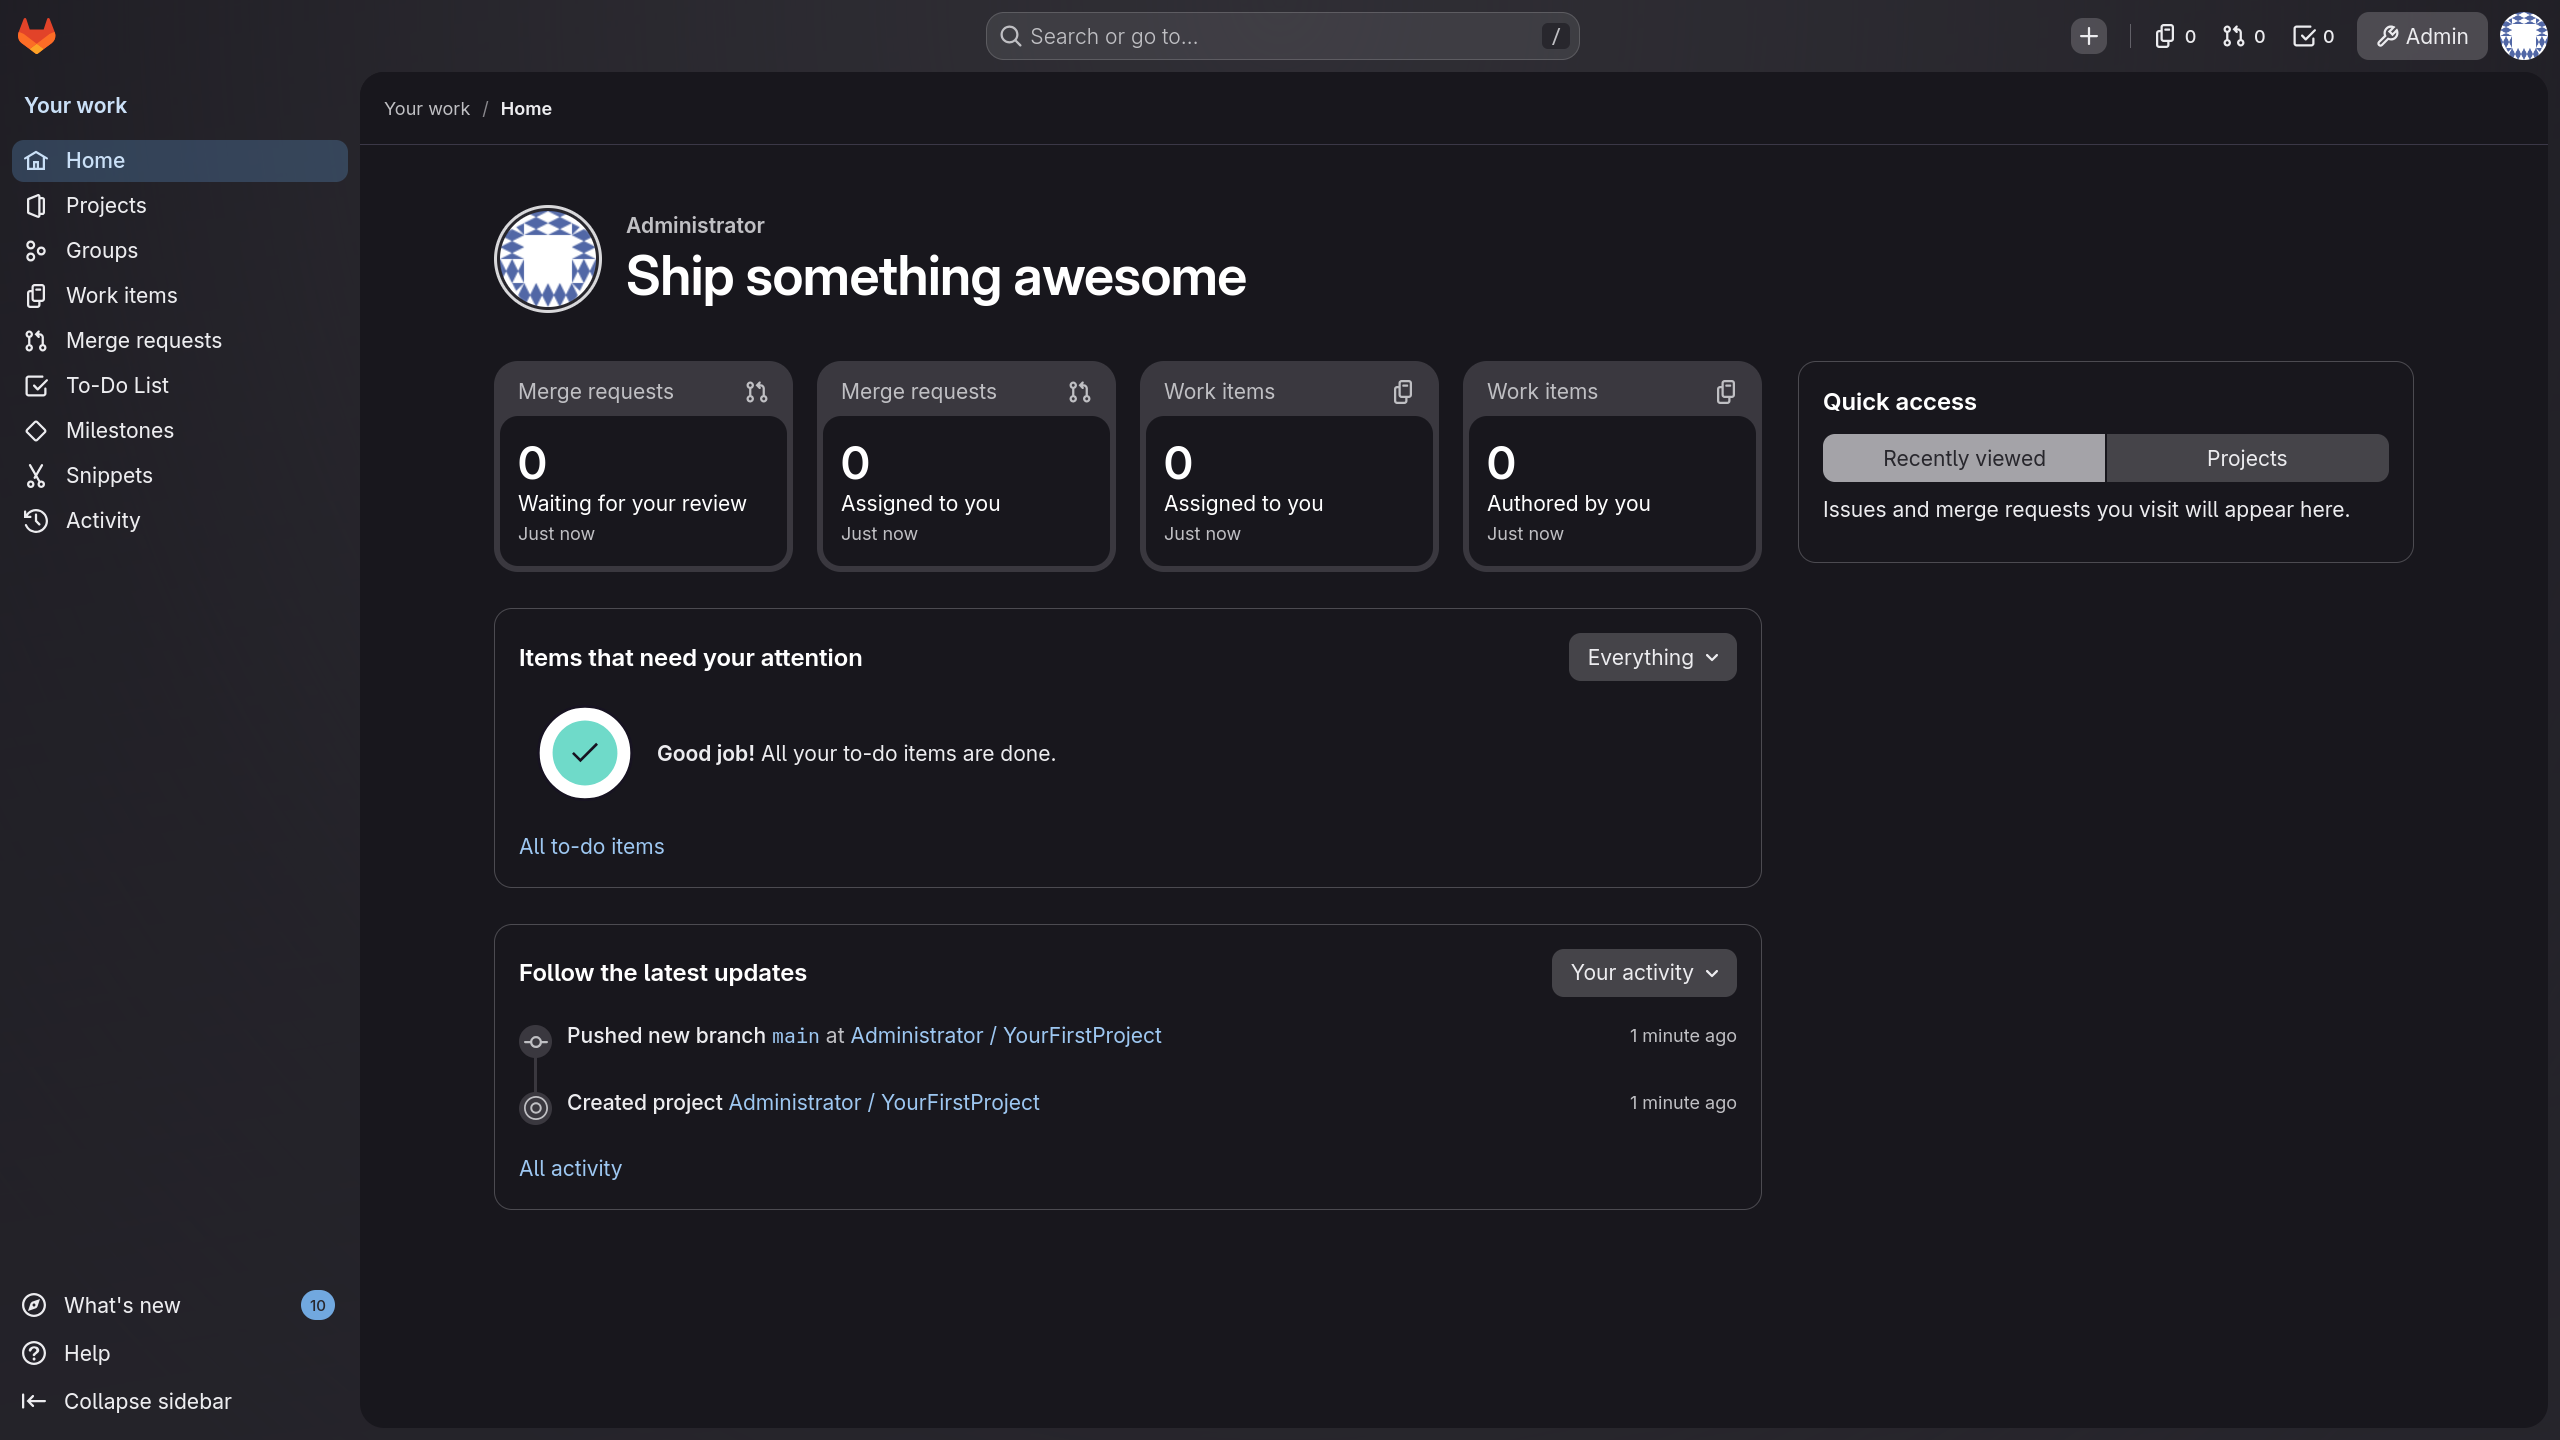This screenshot has height=1440, width=2560.
Task: Click the project icon beside Created project
Action: click(x=536, y=1108)
